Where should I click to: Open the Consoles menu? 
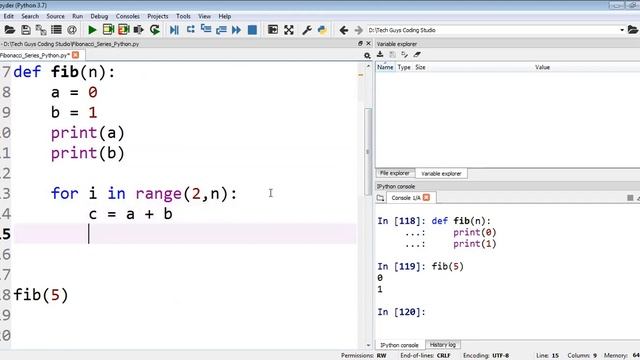(128, 16)
